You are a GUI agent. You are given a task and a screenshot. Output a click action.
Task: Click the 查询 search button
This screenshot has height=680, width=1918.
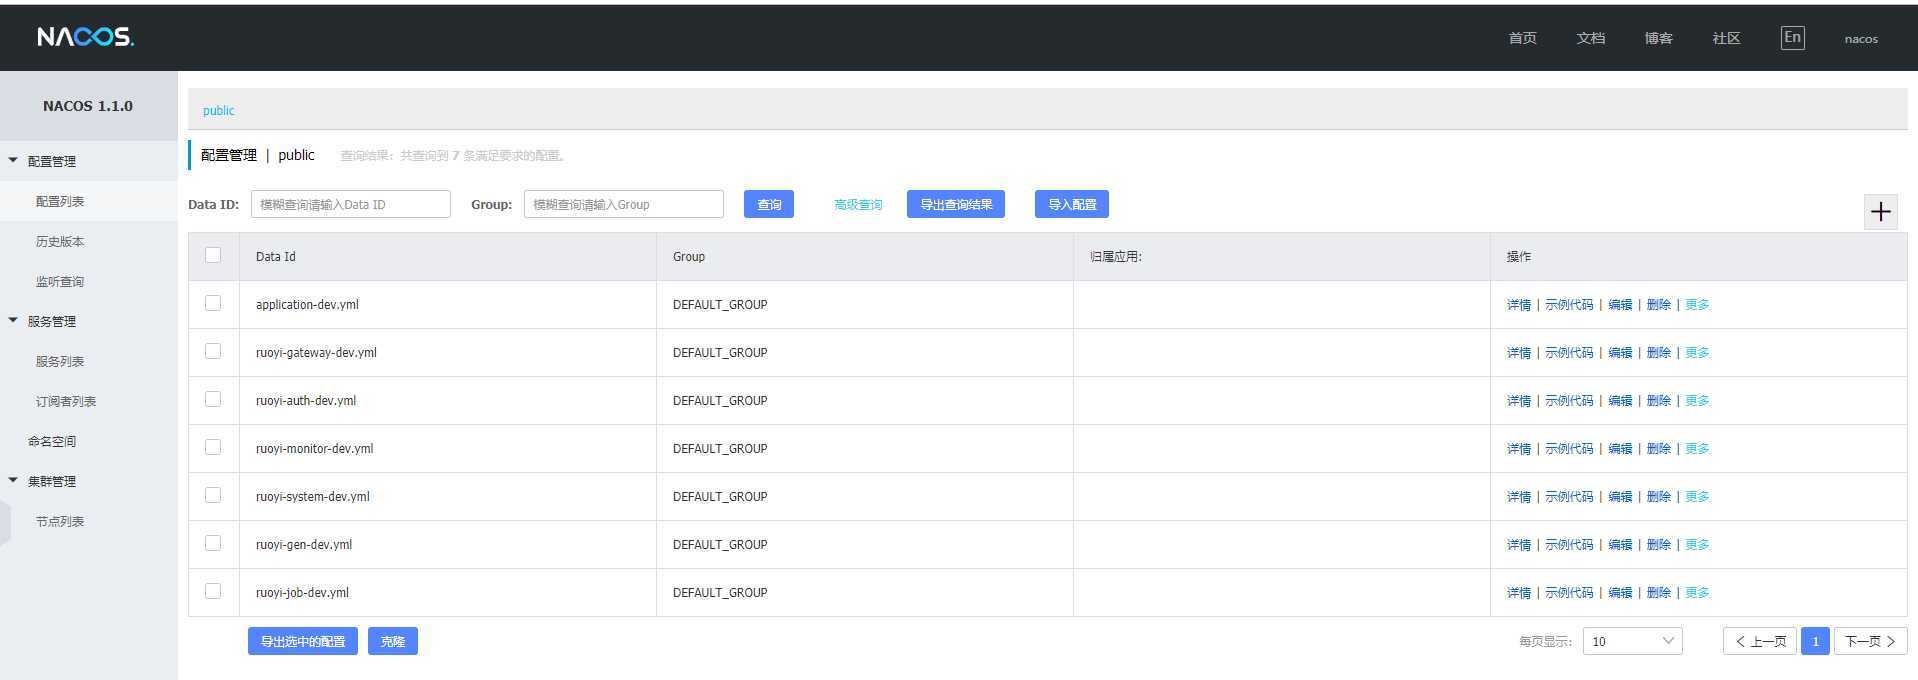point(769,204)
